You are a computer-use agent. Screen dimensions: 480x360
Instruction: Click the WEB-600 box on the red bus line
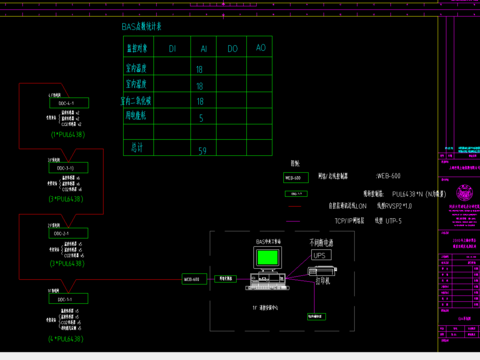pyautogui.click(x=194, y=279)
